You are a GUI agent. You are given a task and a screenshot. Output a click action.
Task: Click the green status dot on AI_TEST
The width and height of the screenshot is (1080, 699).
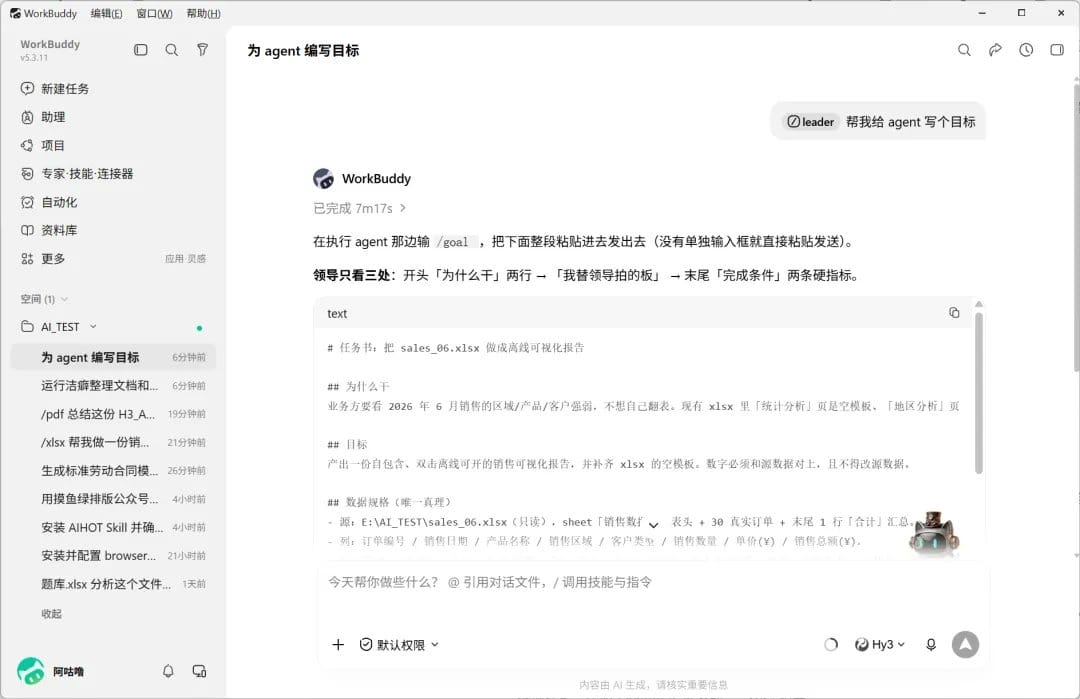pyautogui.click(x=199, y=328)
